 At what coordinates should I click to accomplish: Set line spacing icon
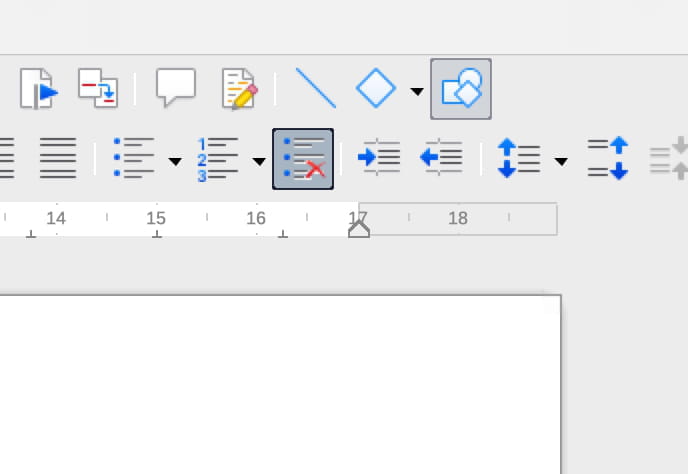pyautogui.click(x=519, y=158)
